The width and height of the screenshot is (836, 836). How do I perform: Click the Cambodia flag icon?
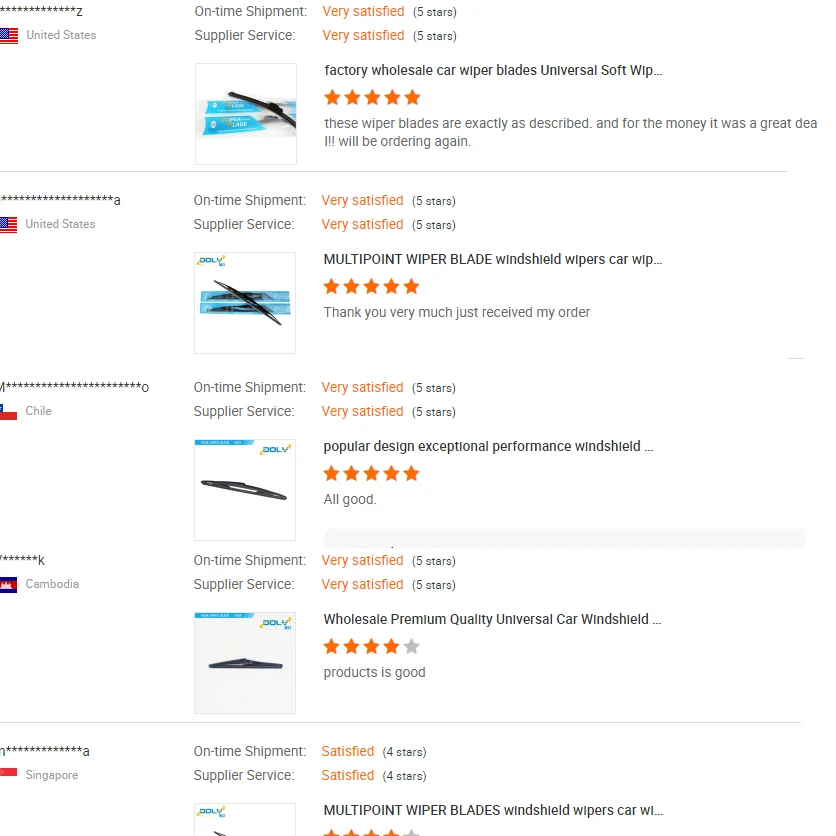9,584
